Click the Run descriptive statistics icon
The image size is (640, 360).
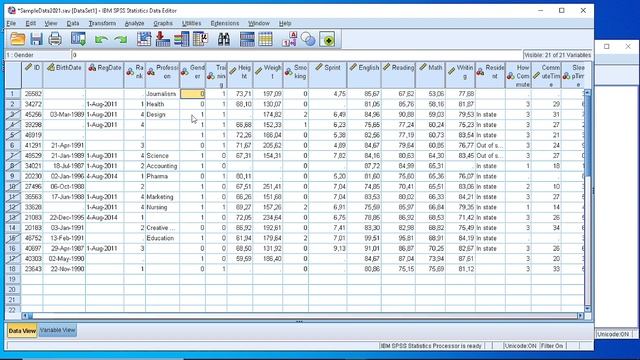click(200, 39)
